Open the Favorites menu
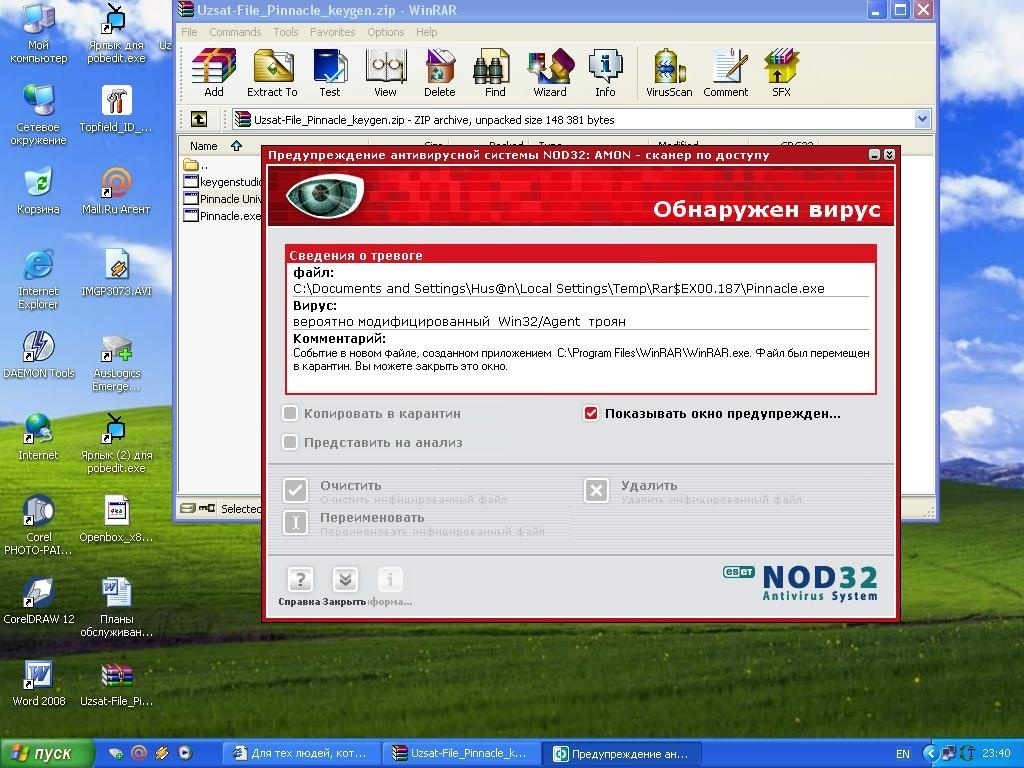 click(x=332, y=32)
